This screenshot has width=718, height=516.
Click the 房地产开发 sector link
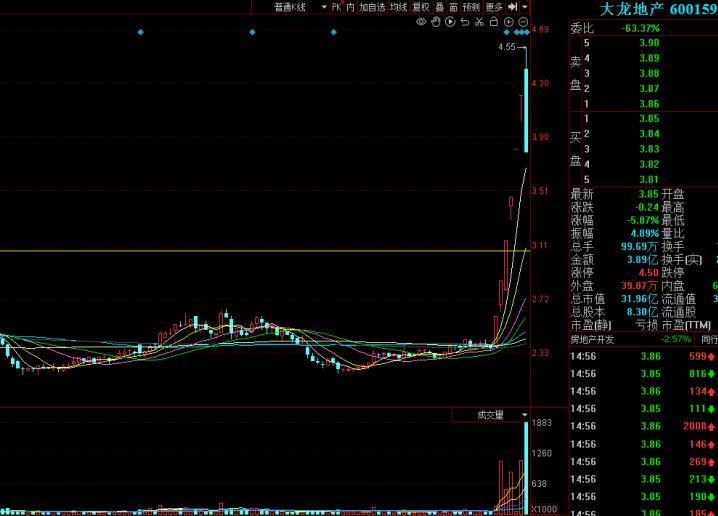click(x=592, y=340)
